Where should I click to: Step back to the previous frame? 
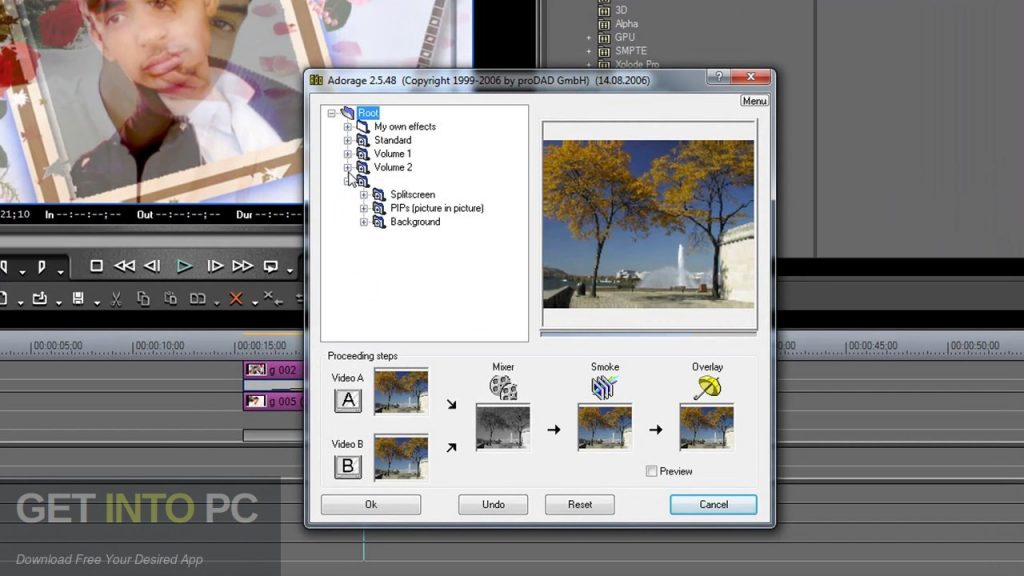[152, 266]
